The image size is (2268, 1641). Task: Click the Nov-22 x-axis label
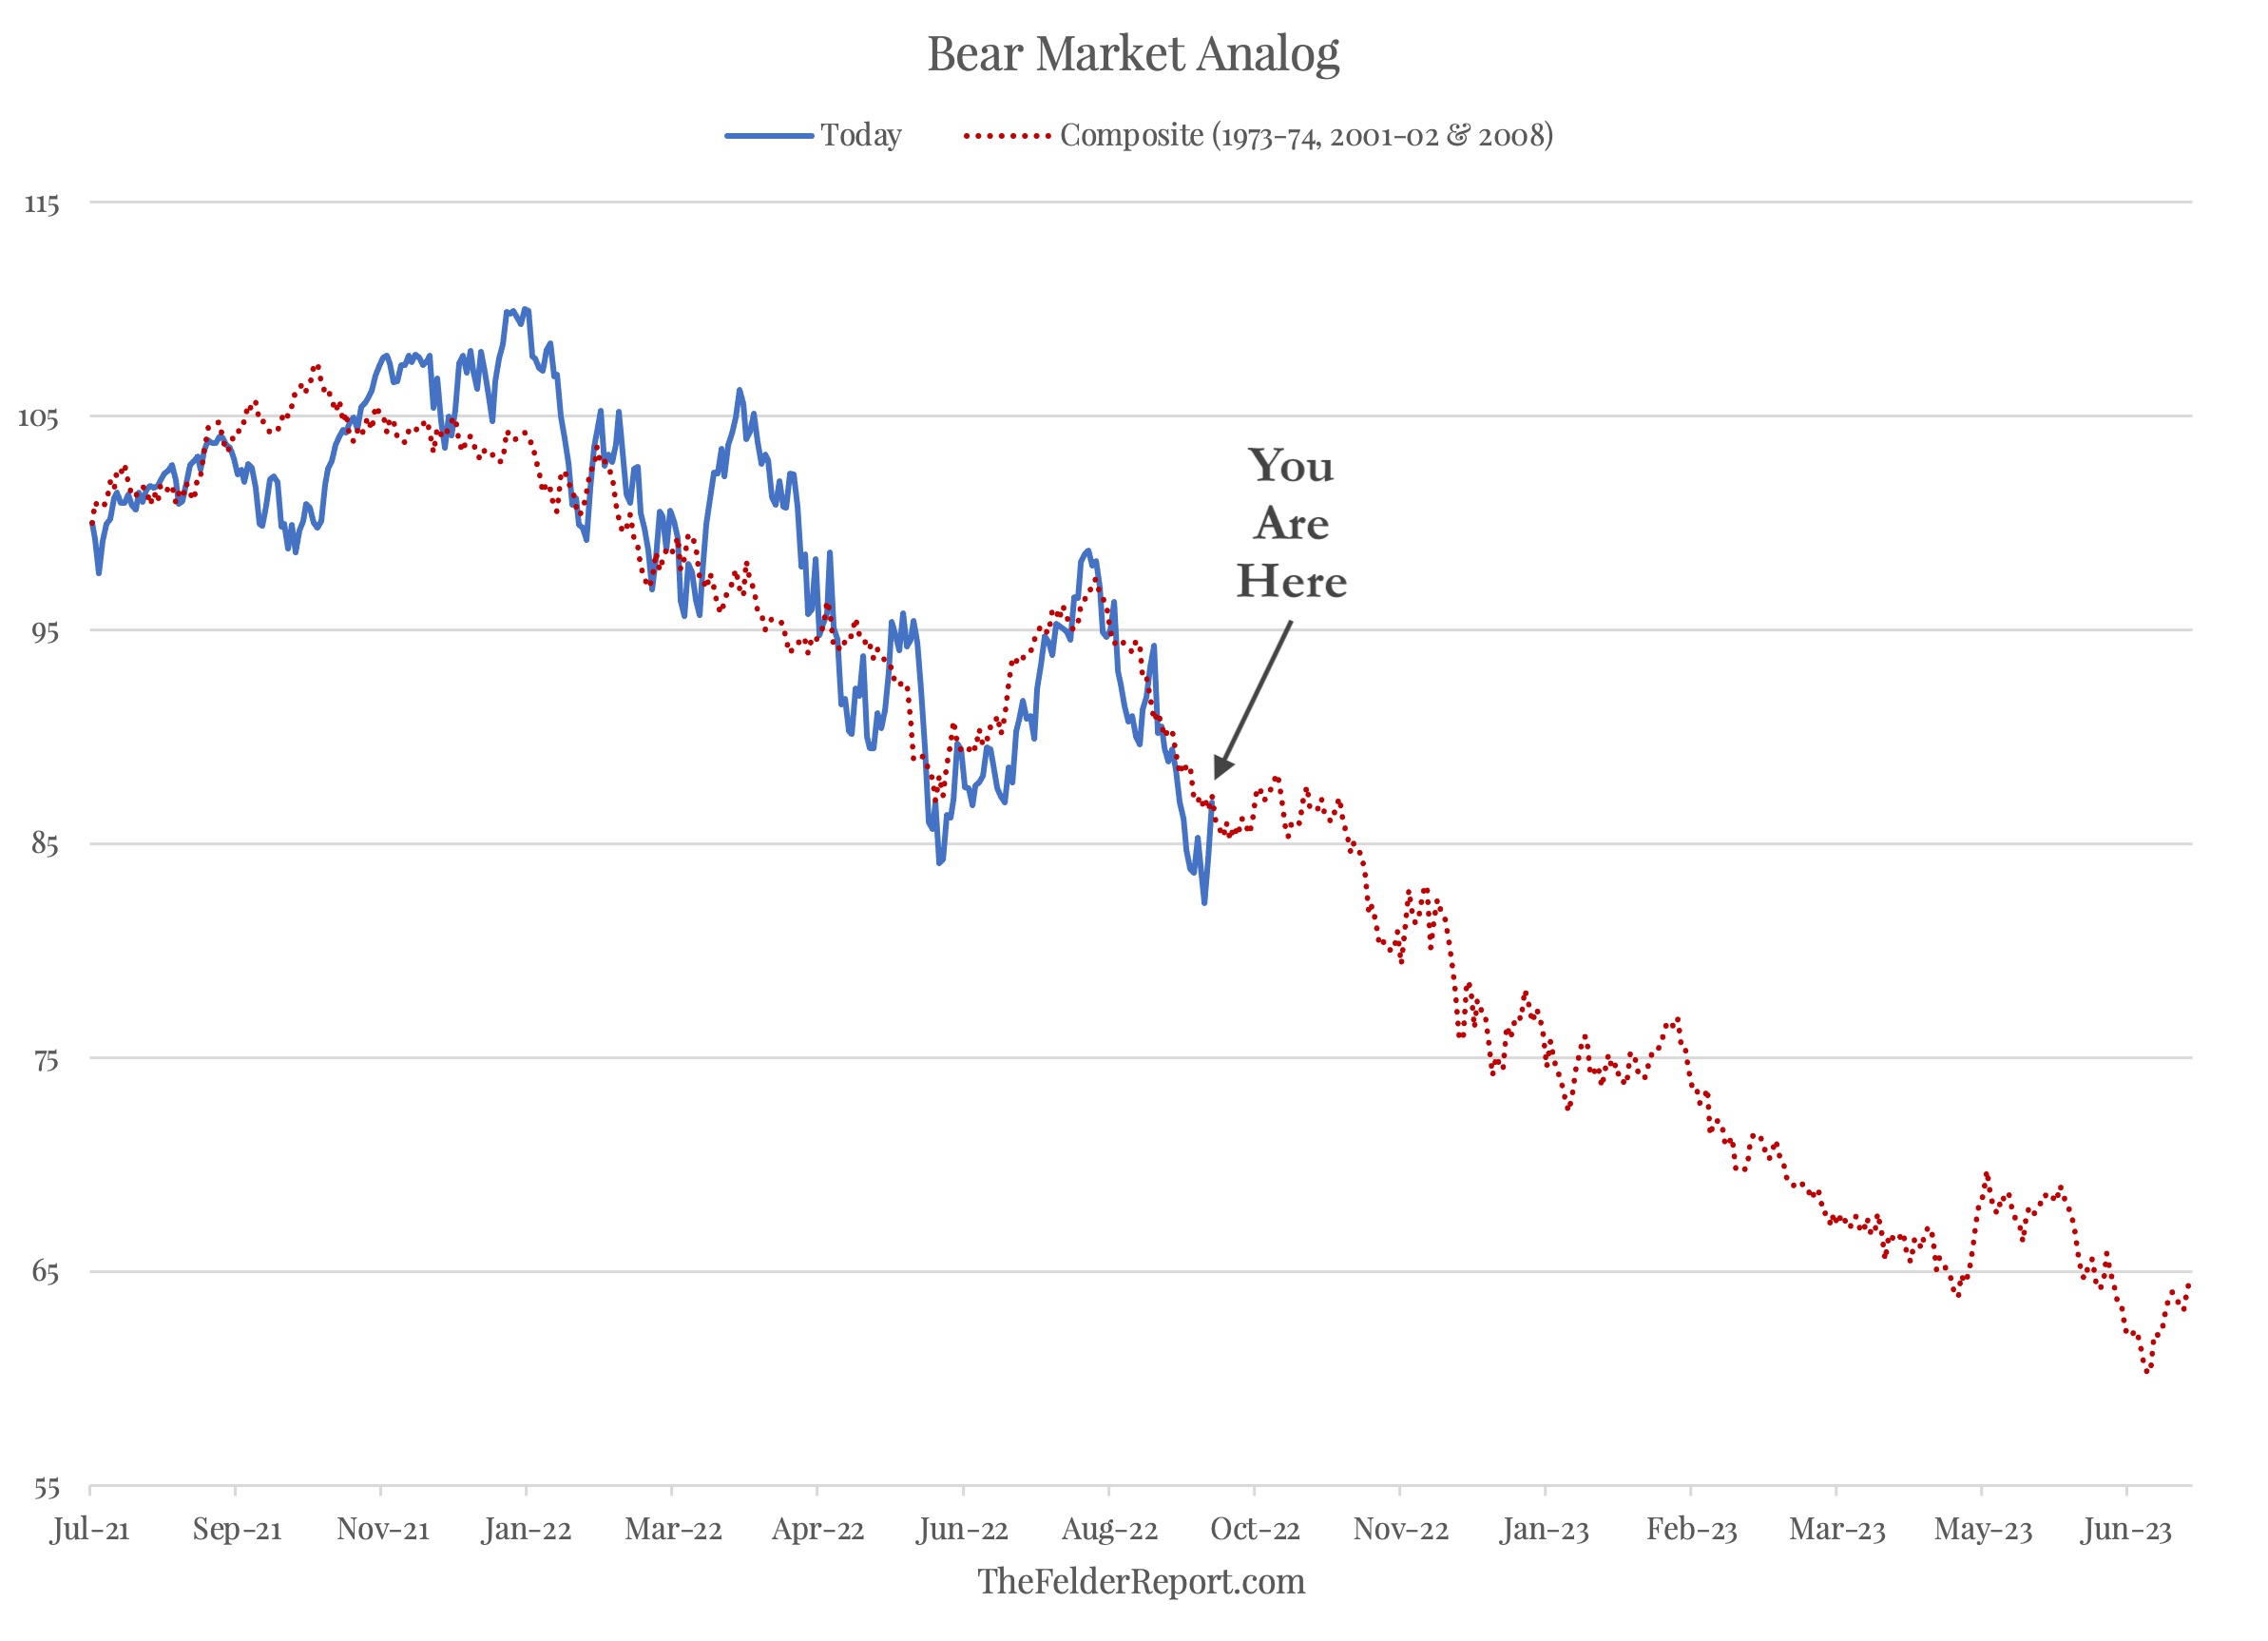click(x=1400, y=1529)
